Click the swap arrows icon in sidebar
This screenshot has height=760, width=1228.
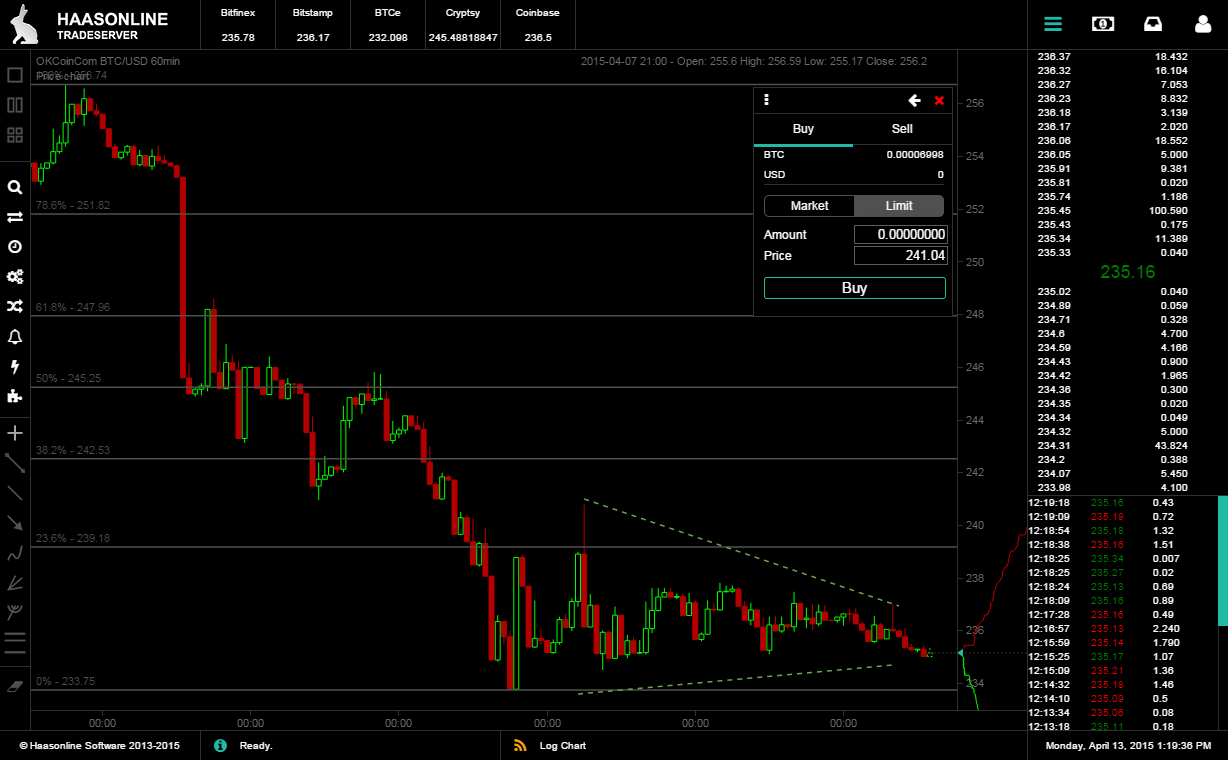pos(15,217)
